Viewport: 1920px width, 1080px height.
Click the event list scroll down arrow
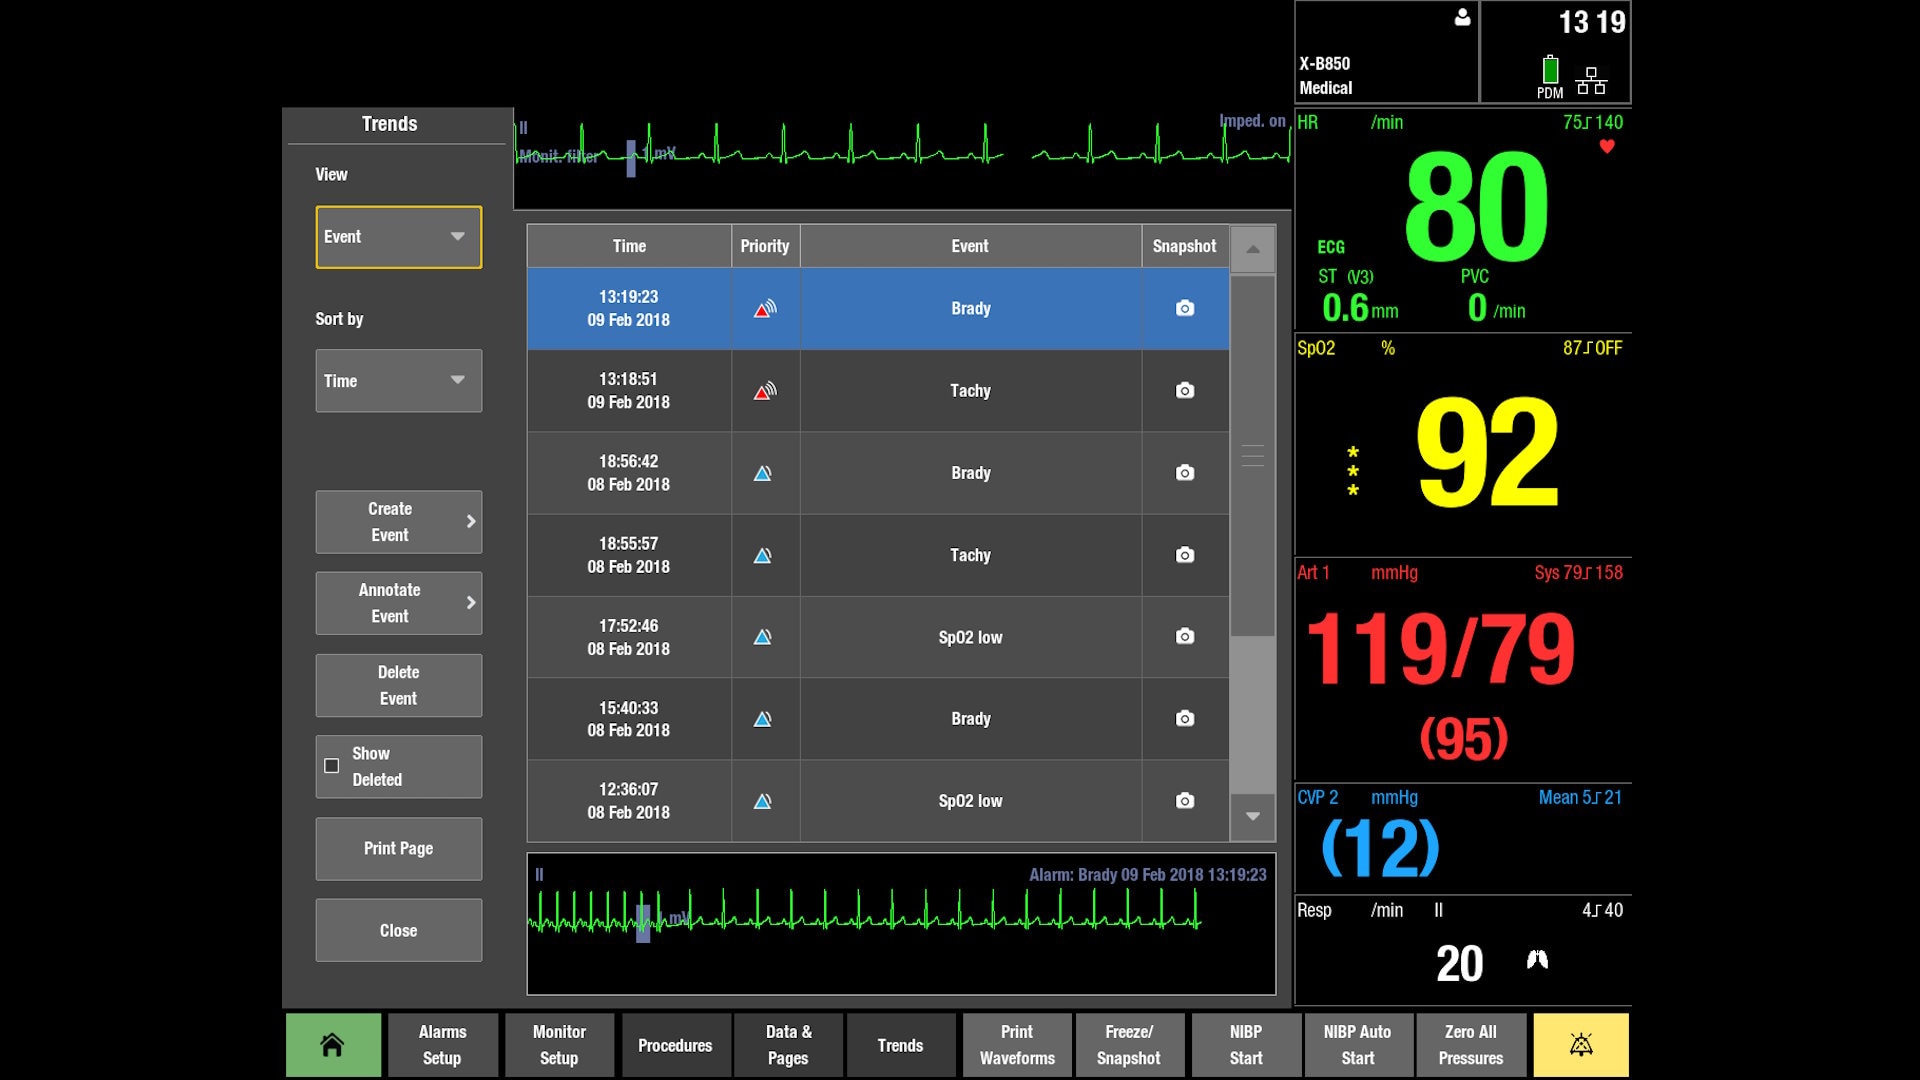pyautogui.click(x=1253, y=816)
